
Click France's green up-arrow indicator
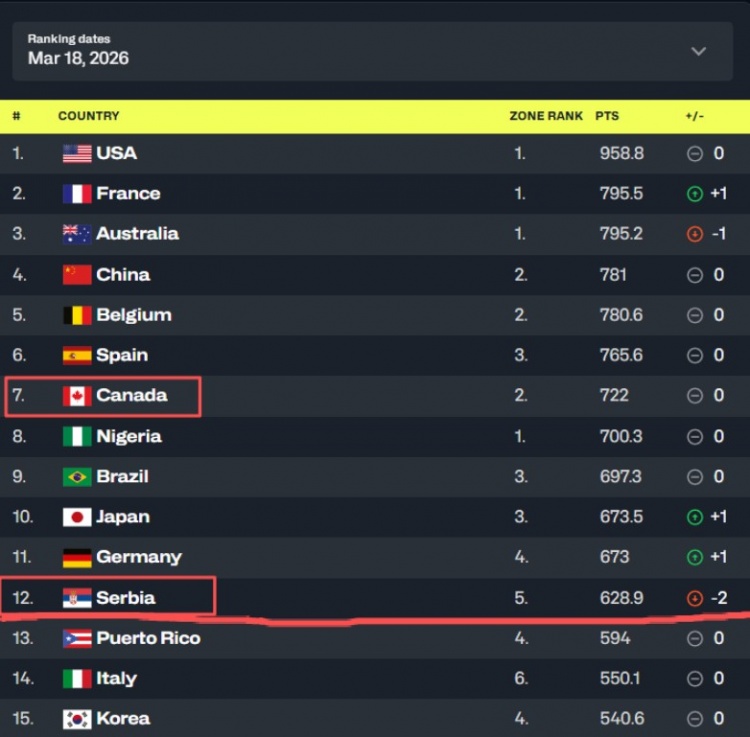click(695, 194)
